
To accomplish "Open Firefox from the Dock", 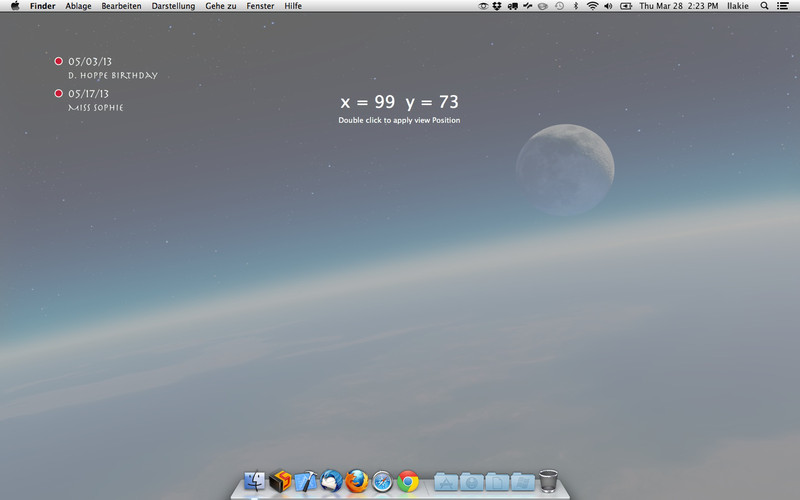I will click(x=357, y=481).
